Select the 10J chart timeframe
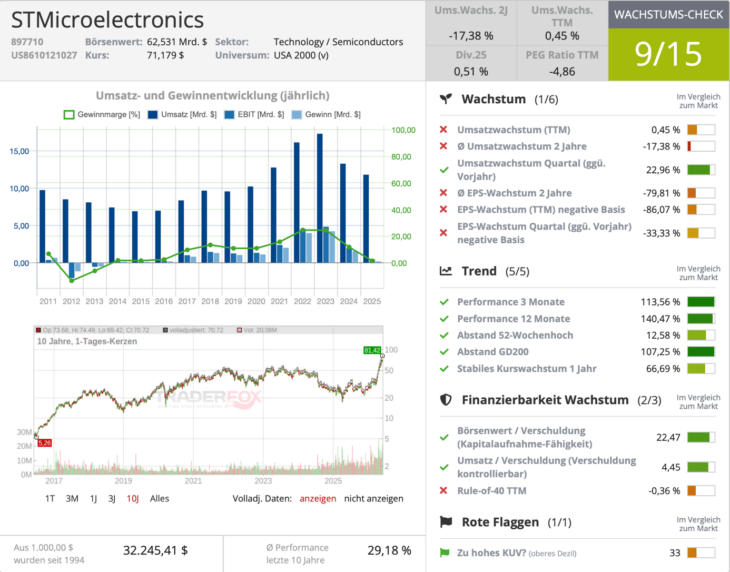This screenshot has width=730, height=572. click(x=133, y=498)
